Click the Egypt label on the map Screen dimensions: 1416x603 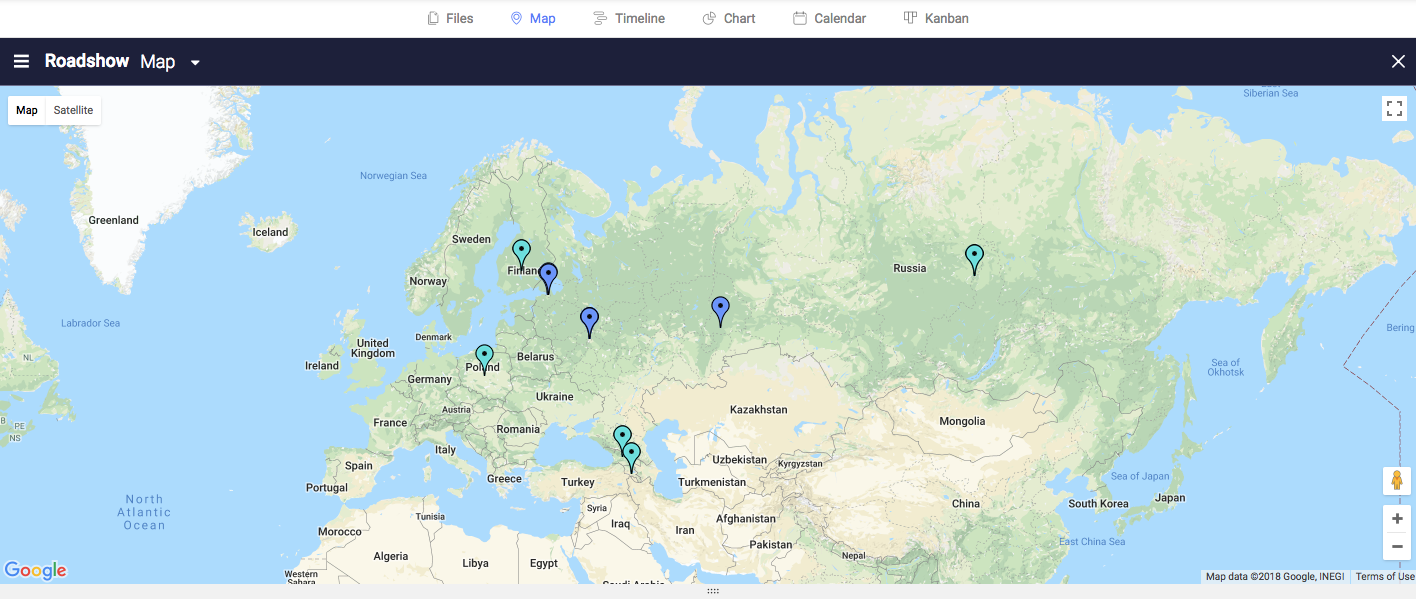(x=544, y=563)
